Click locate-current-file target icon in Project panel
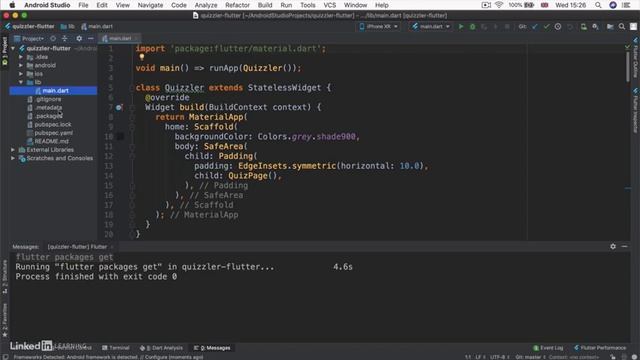 pyautogui.click(x=53, y=38)
